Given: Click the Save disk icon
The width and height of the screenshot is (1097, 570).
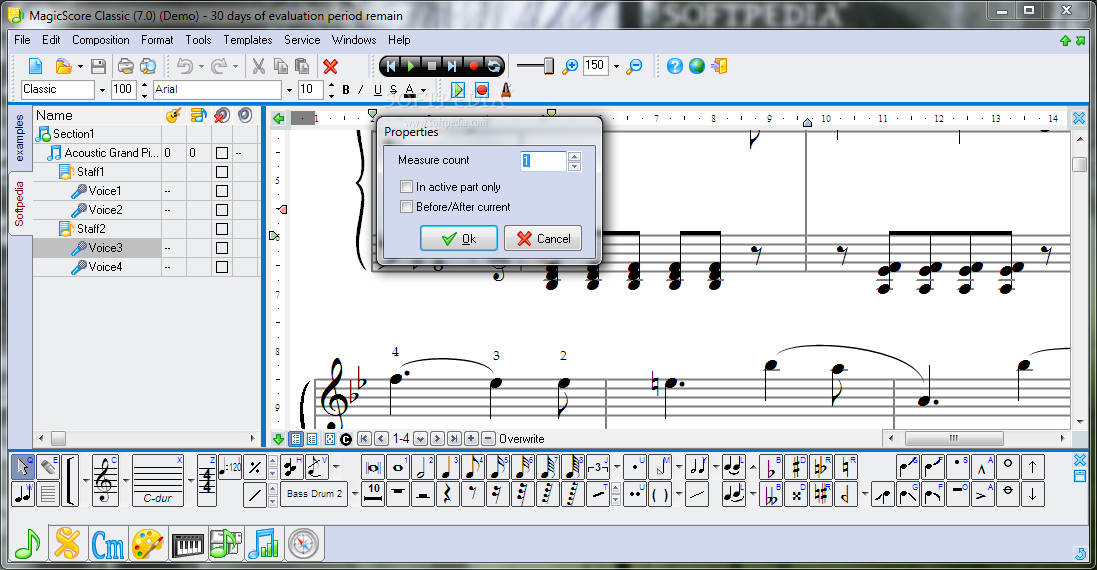Looking at the screenshot, I should [x=98, y=66].
